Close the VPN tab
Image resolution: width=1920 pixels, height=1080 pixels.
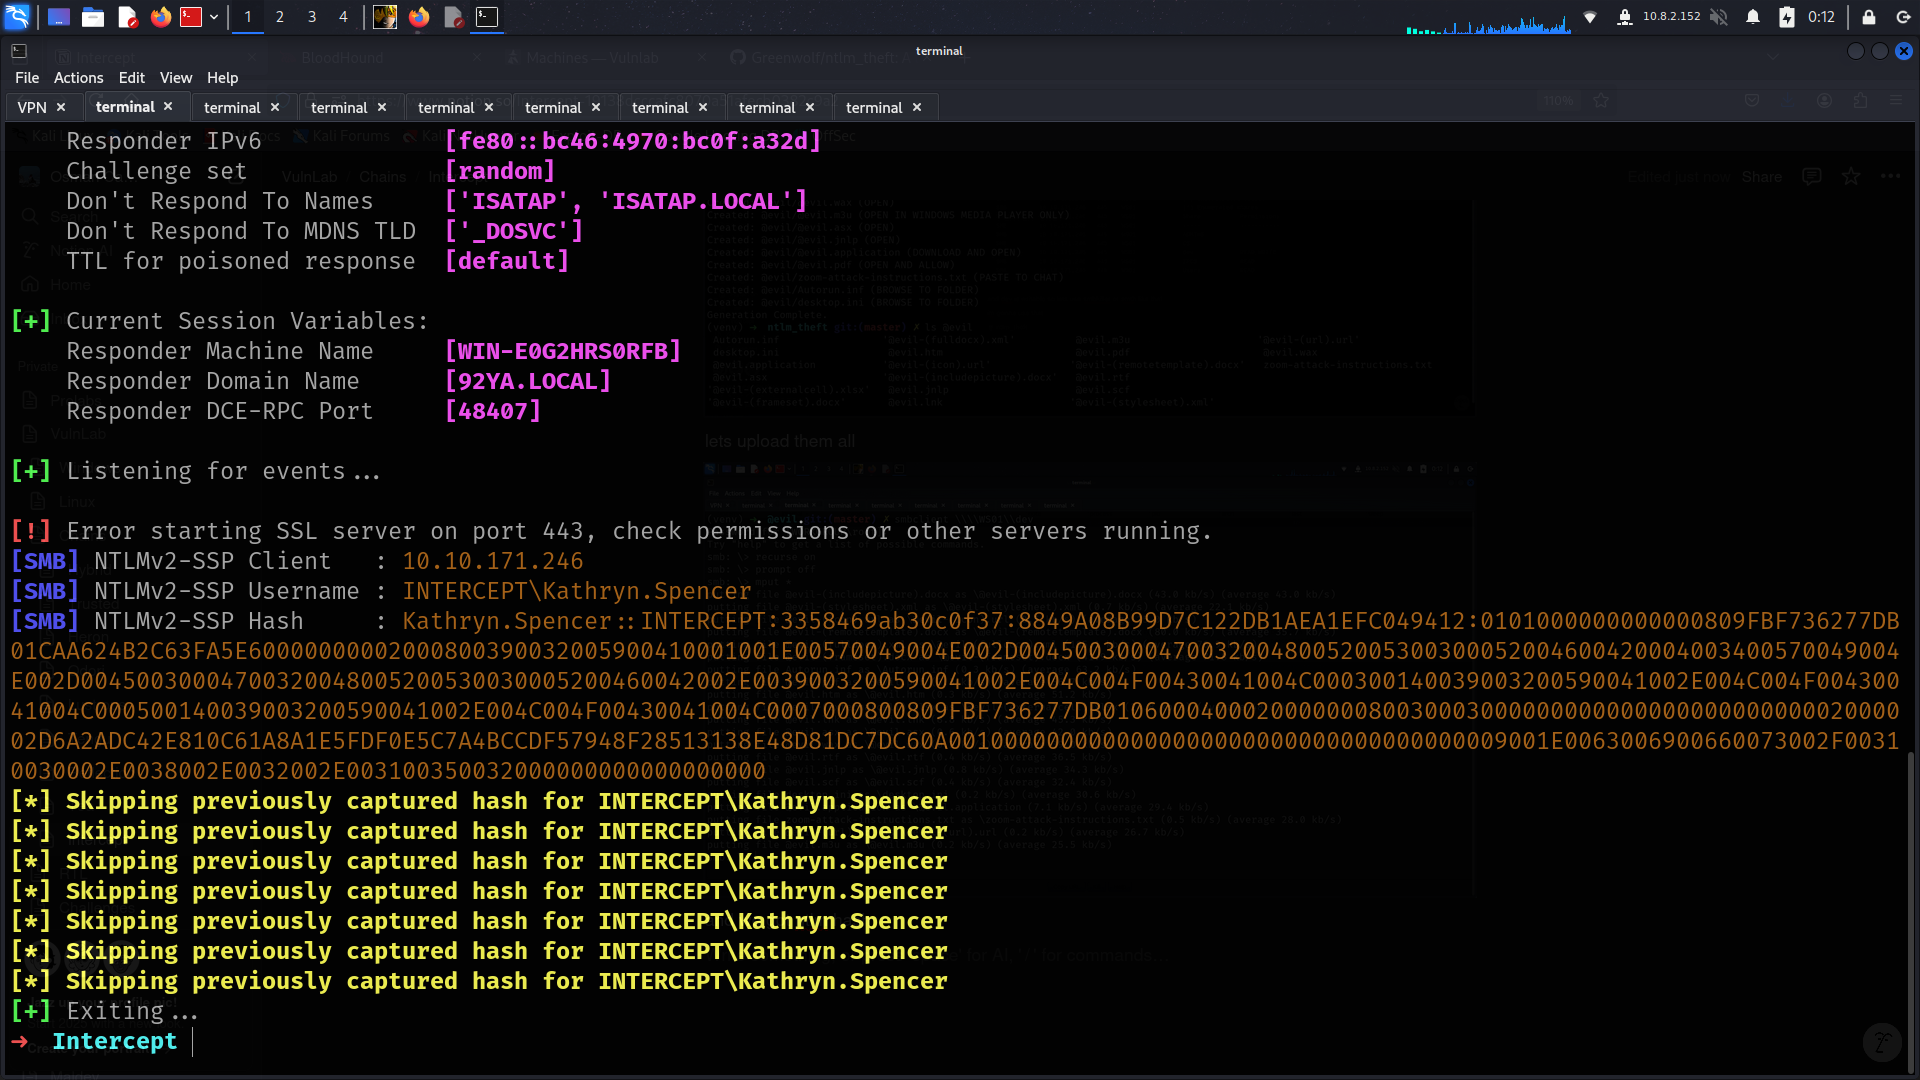click(x=61, y=107)
